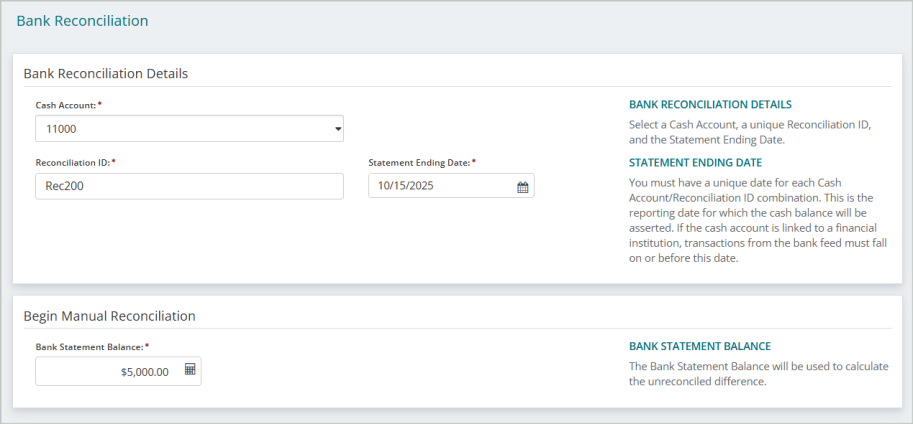
Task: Click the Cash Account field label
Action: [x=67, y=105]
